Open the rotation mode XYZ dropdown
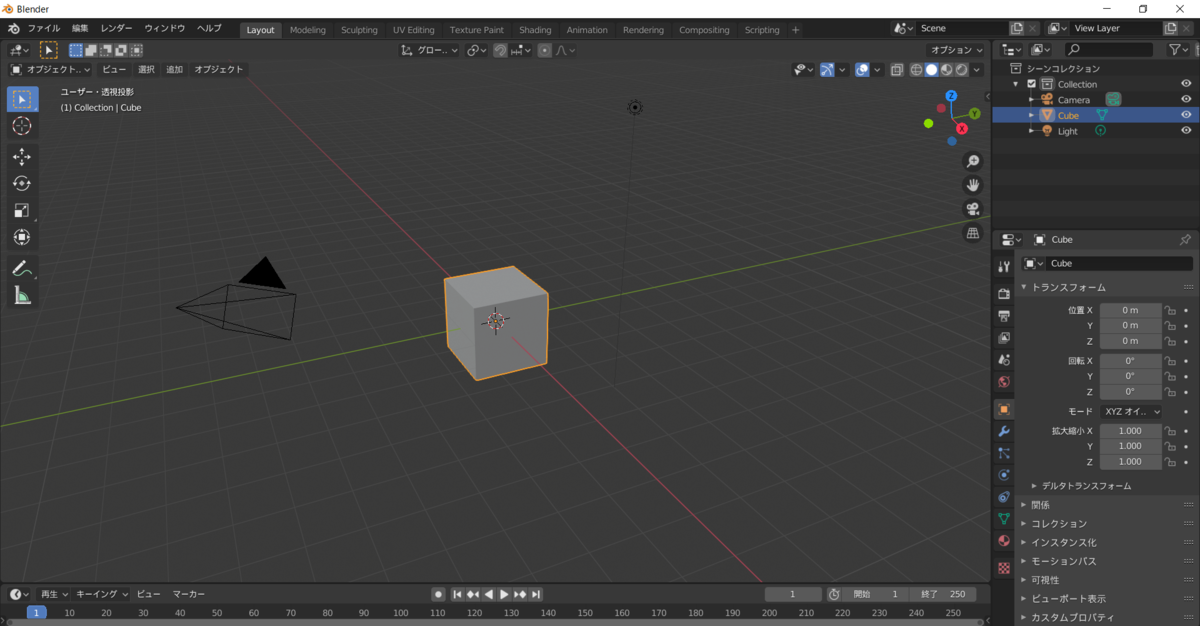 1132,411
